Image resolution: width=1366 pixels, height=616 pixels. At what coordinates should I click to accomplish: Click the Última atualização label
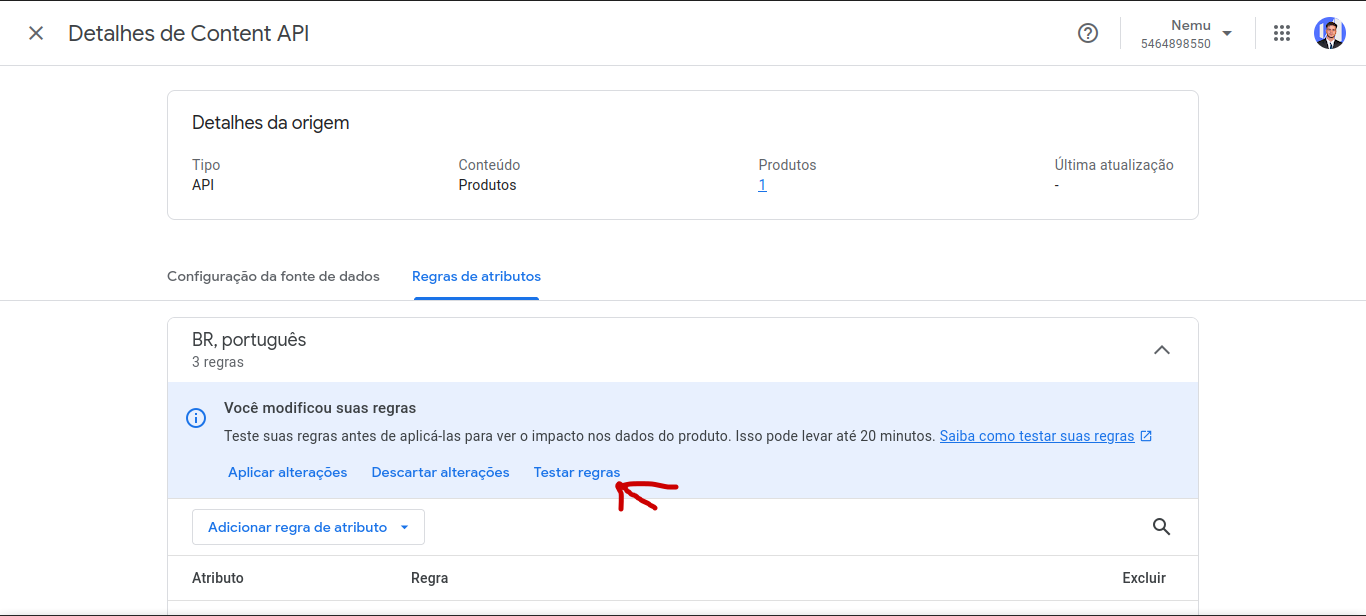[x=1114, y=165]
